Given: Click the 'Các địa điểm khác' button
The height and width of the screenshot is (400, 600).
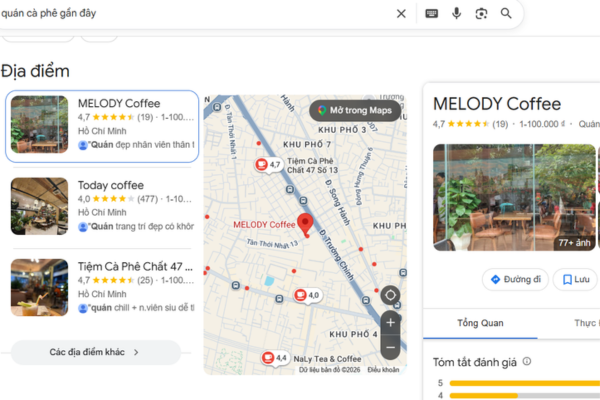Looking at the screenshot, I should pos(96,352).
